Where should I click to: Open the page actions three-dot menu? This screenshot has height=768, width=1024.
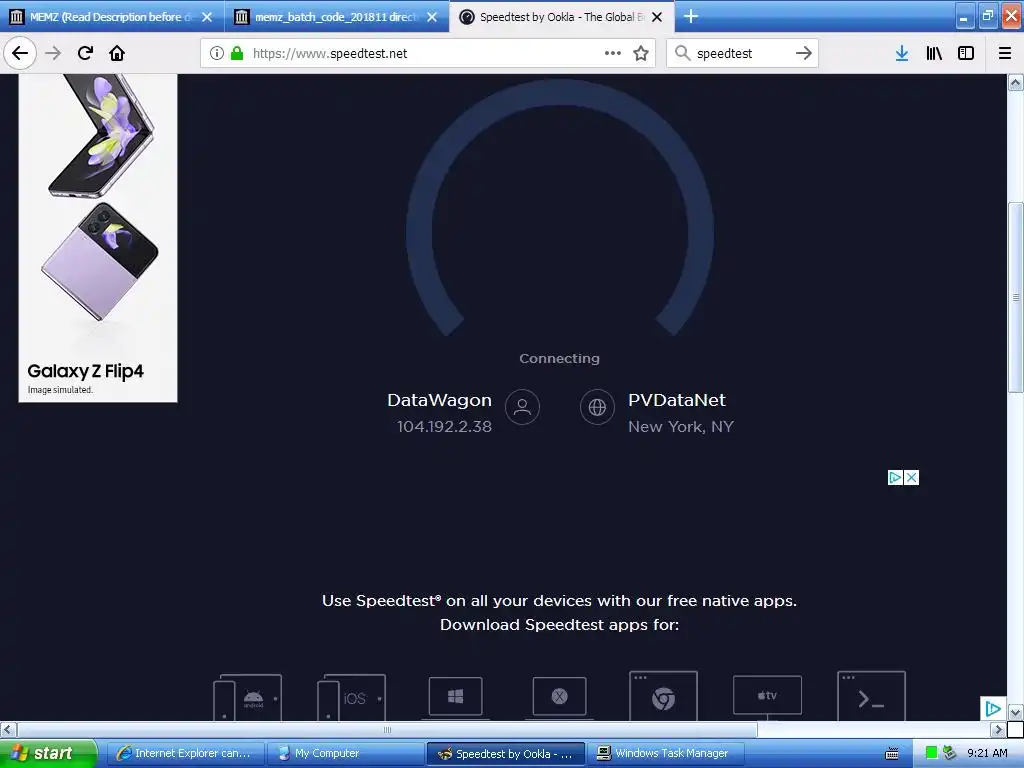(x=613, y=53)
